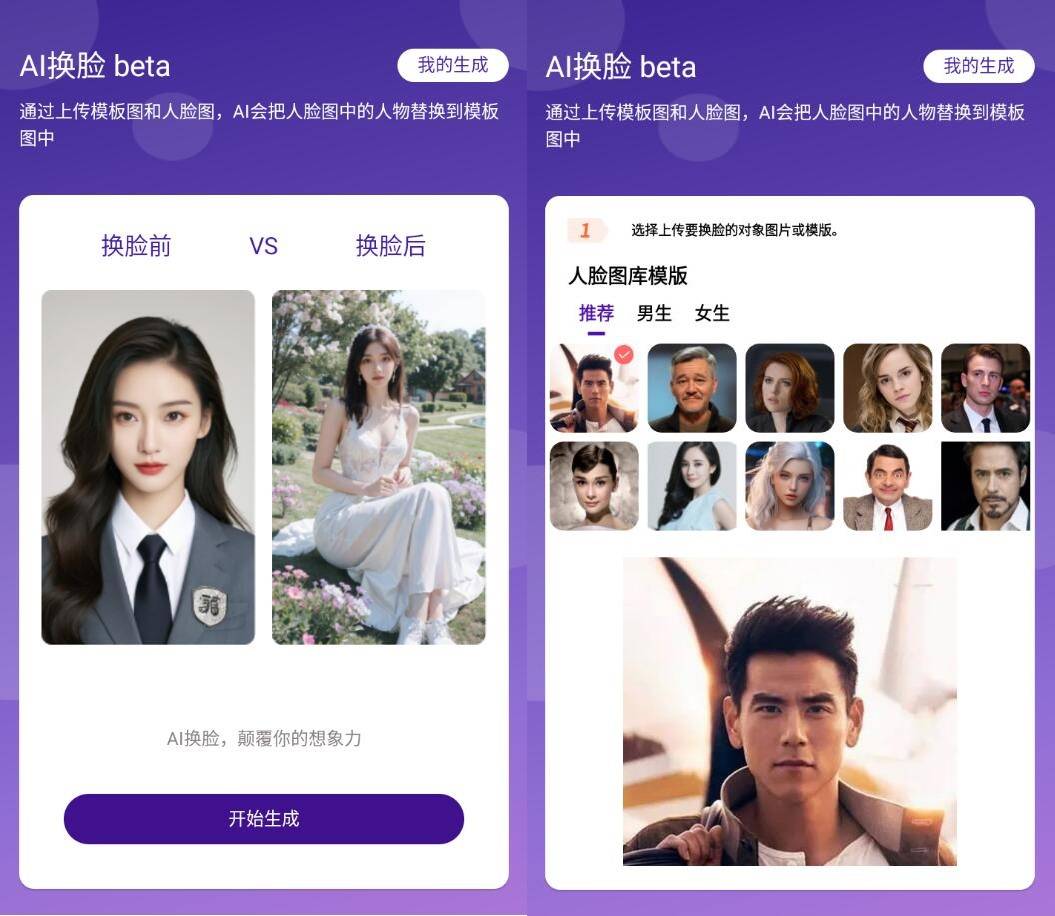This screenshot has height=916, width=1055.
Task: Click the 开始生成 button
Action: pyautogui.click(x=264, y=818)
